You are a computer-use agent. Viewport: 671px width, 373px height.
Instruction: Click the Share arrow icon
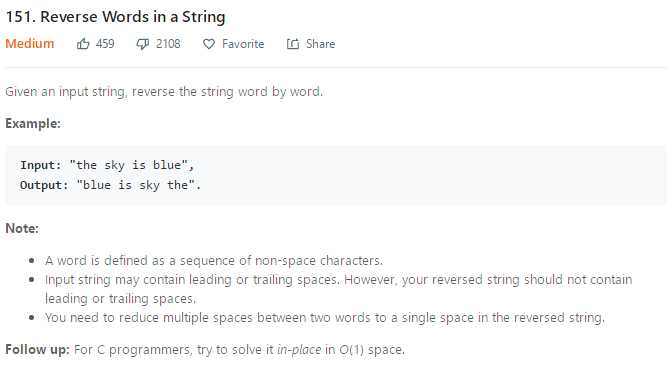[293, 44]
